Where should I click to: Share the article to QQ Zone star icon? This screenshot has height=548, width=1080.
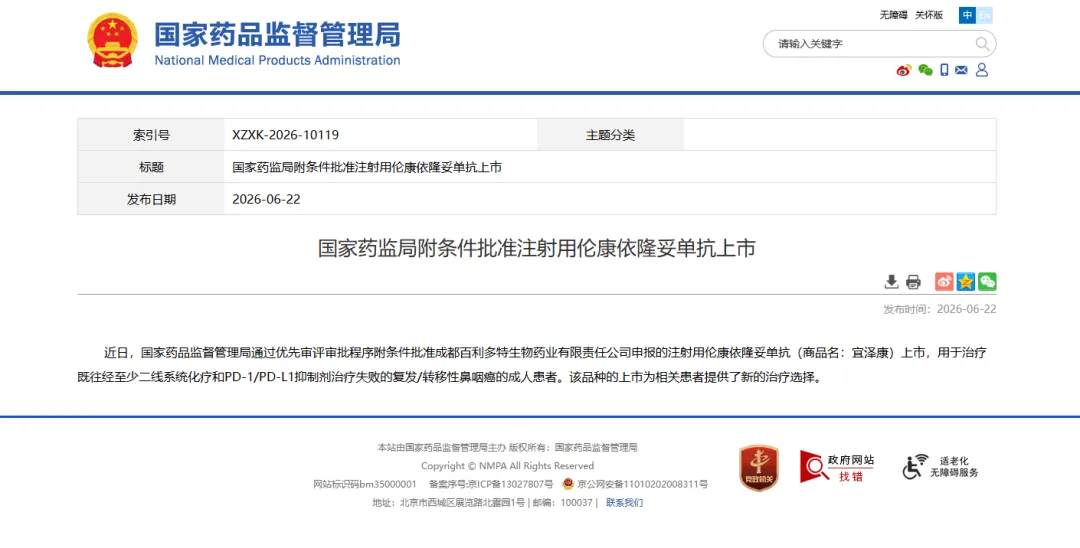pyautogui.click(x=966, y=282)
